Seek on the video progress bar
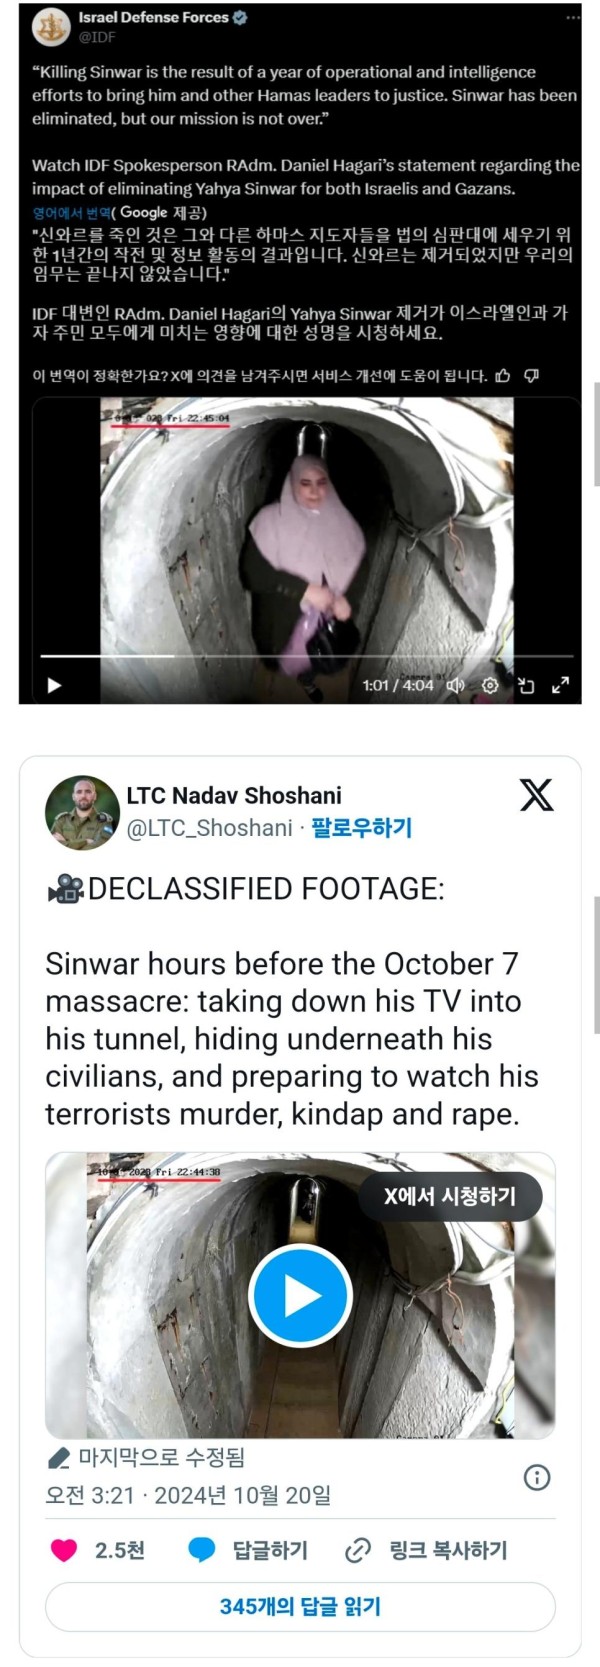Screen dimensions: 600x1667 point(306,656)
